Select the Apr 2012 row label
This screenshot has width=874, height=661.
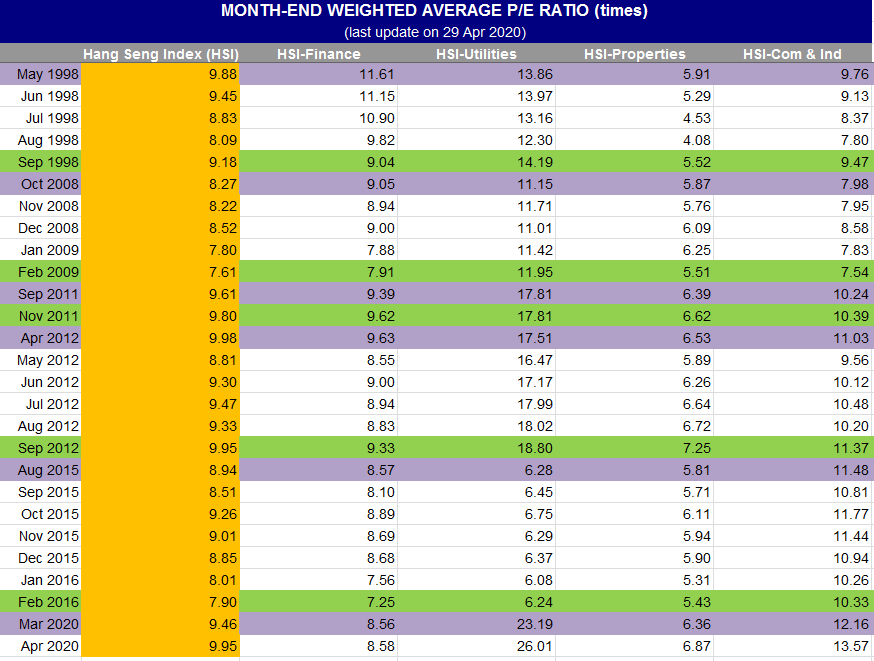pos(50,338)
